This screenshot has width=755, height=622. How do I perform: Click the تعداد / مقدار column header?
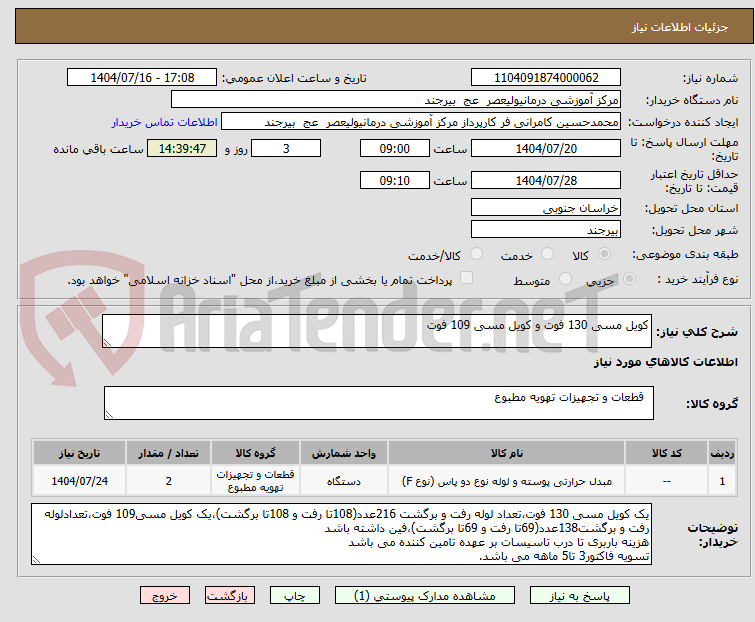click(x=168, y=453)
